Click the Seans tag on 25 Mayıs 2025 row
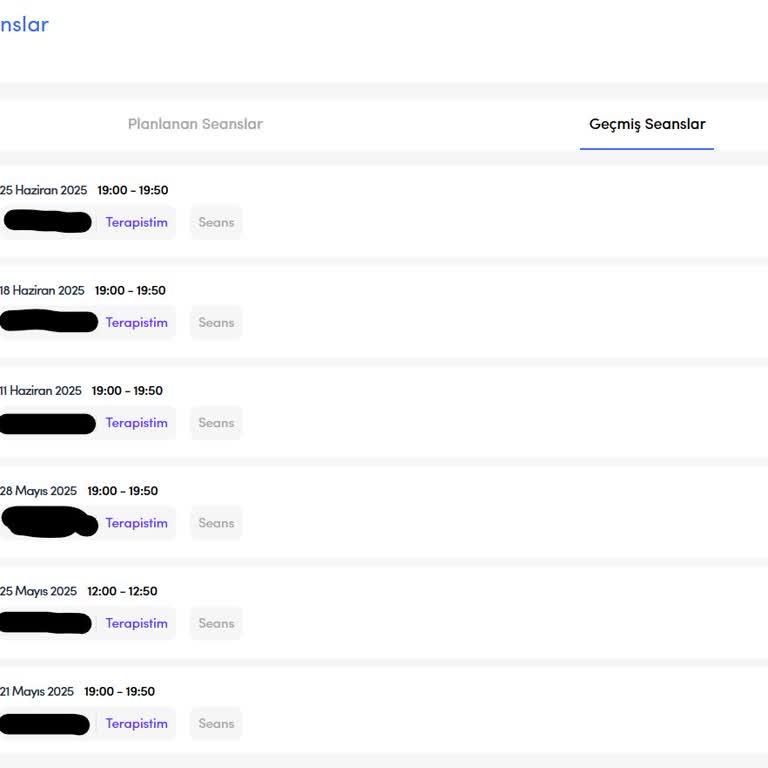This screenshot has height=768, width=768. tap(216, 624)
